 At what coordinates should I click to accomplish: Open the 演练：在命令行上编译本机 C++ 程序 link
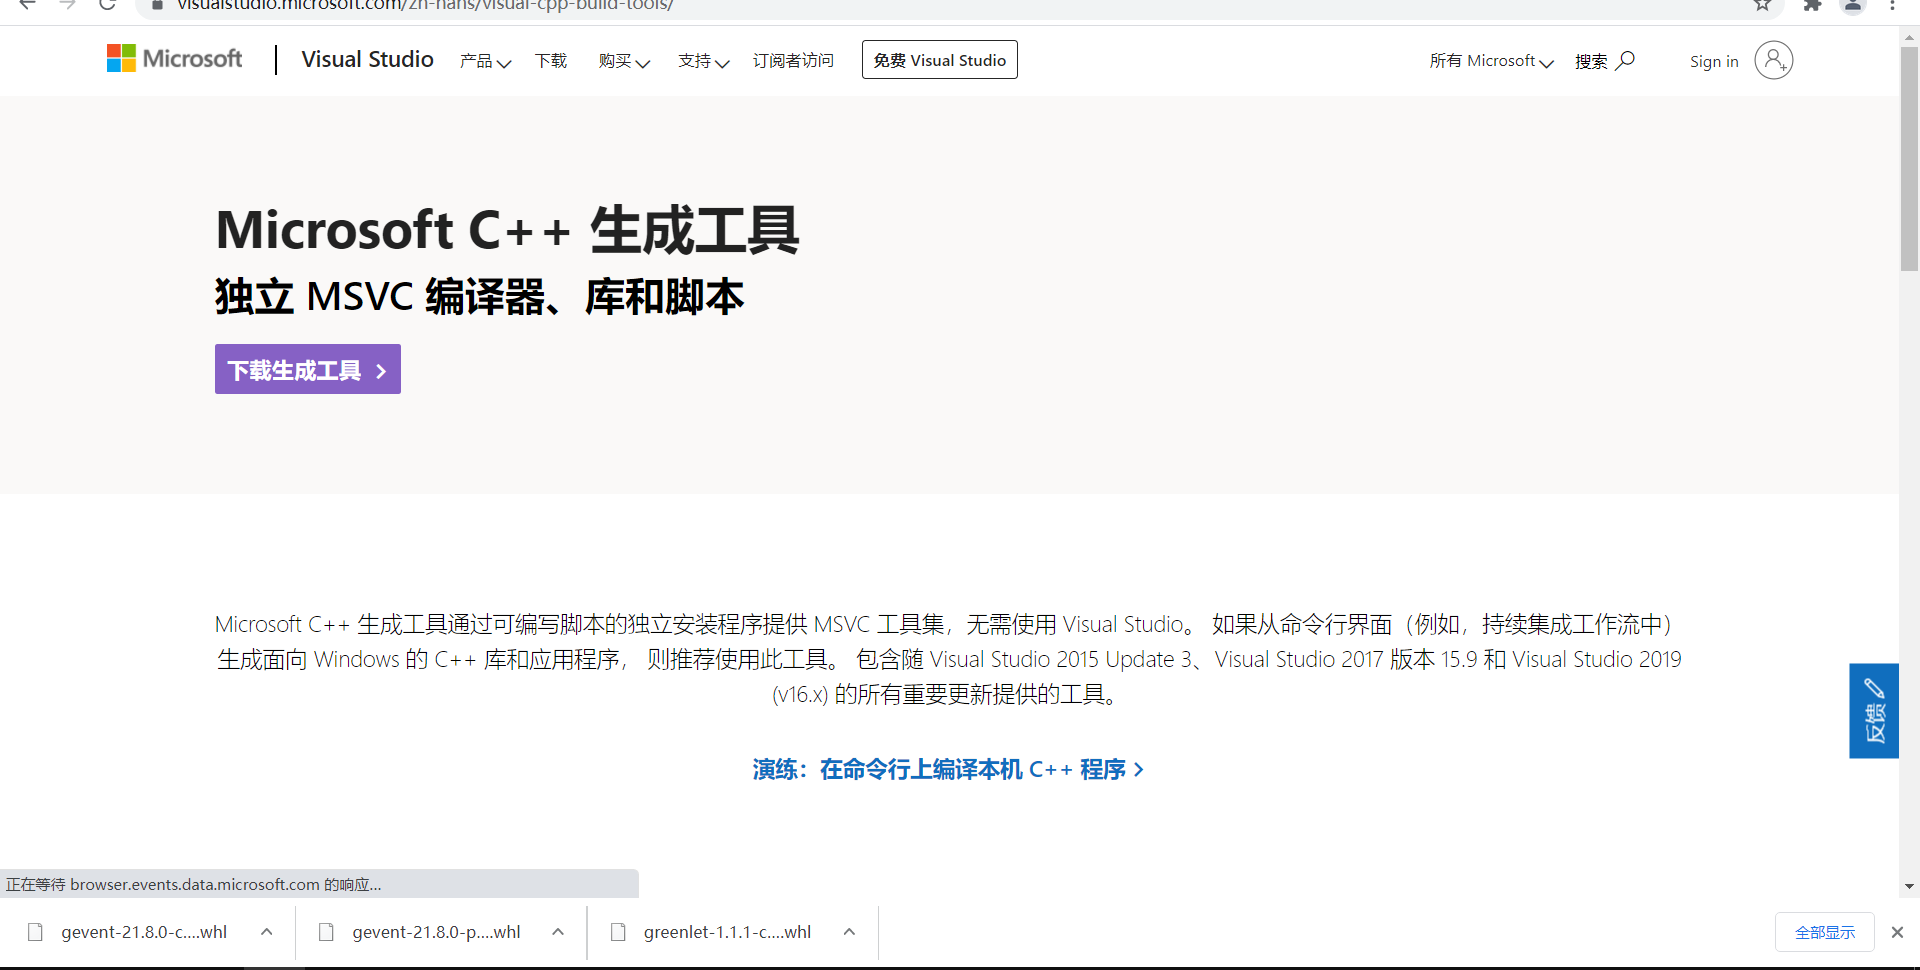tap(948, 769)
